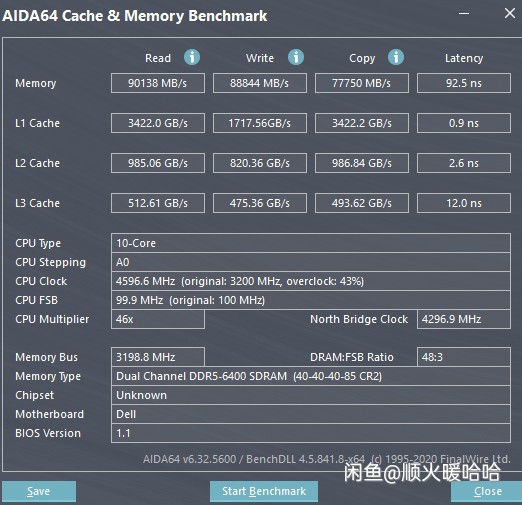Viewport: 522px width, 505px height.
Task: Click the Motherboard Dell field
Action: pos(311,414)
